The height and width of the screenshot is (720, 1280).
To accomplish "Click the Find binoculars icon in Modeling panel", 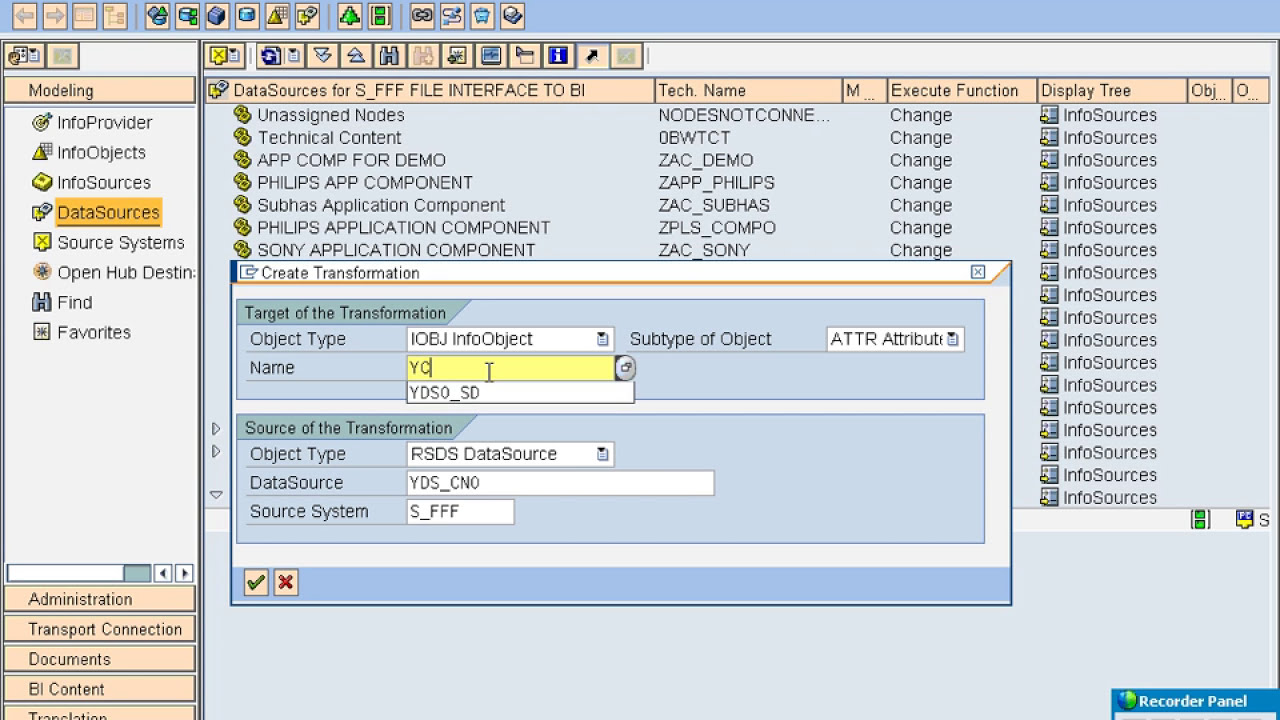I will coord(42,302).
